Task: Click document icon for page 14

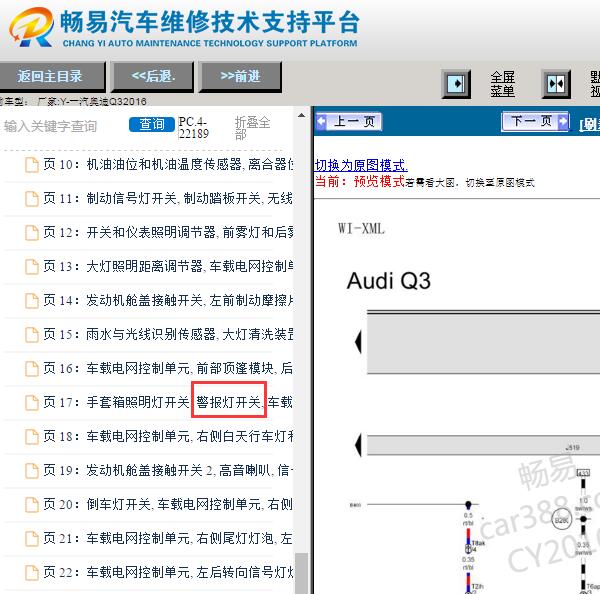Action: point(32,301)
